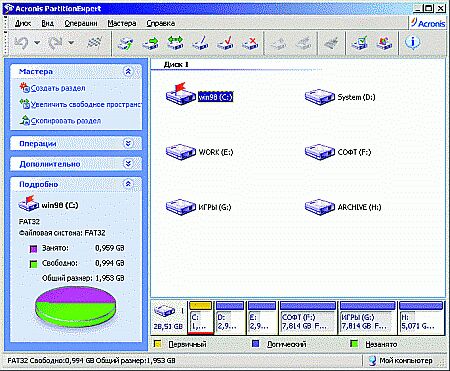
Task: Open the Мастера menu
Action: tap(122, 23)
